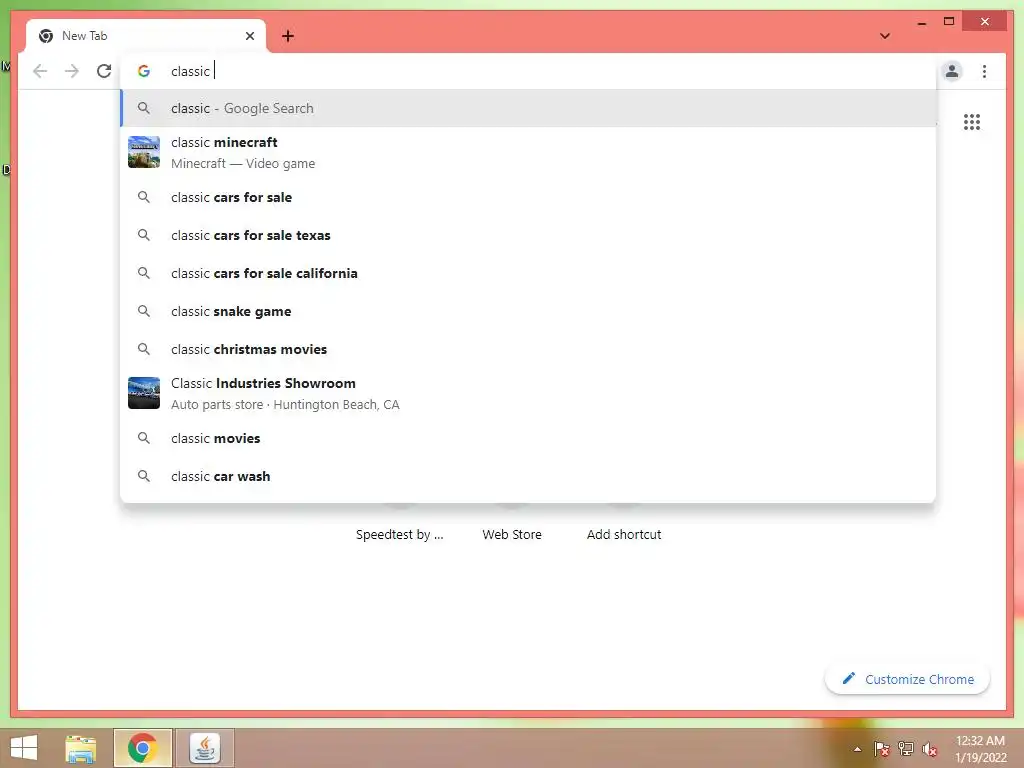Image resolution: width=1024 pixels, height=768 pixels.
Task: Expand the tab search chevron
Action: [x=885, y=36]
